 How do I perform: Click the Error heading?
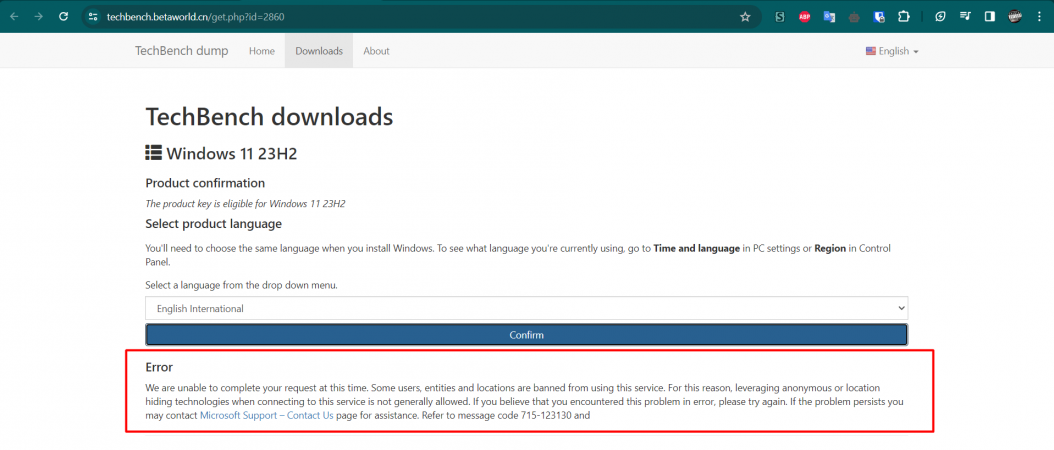(x=159, y=367)
